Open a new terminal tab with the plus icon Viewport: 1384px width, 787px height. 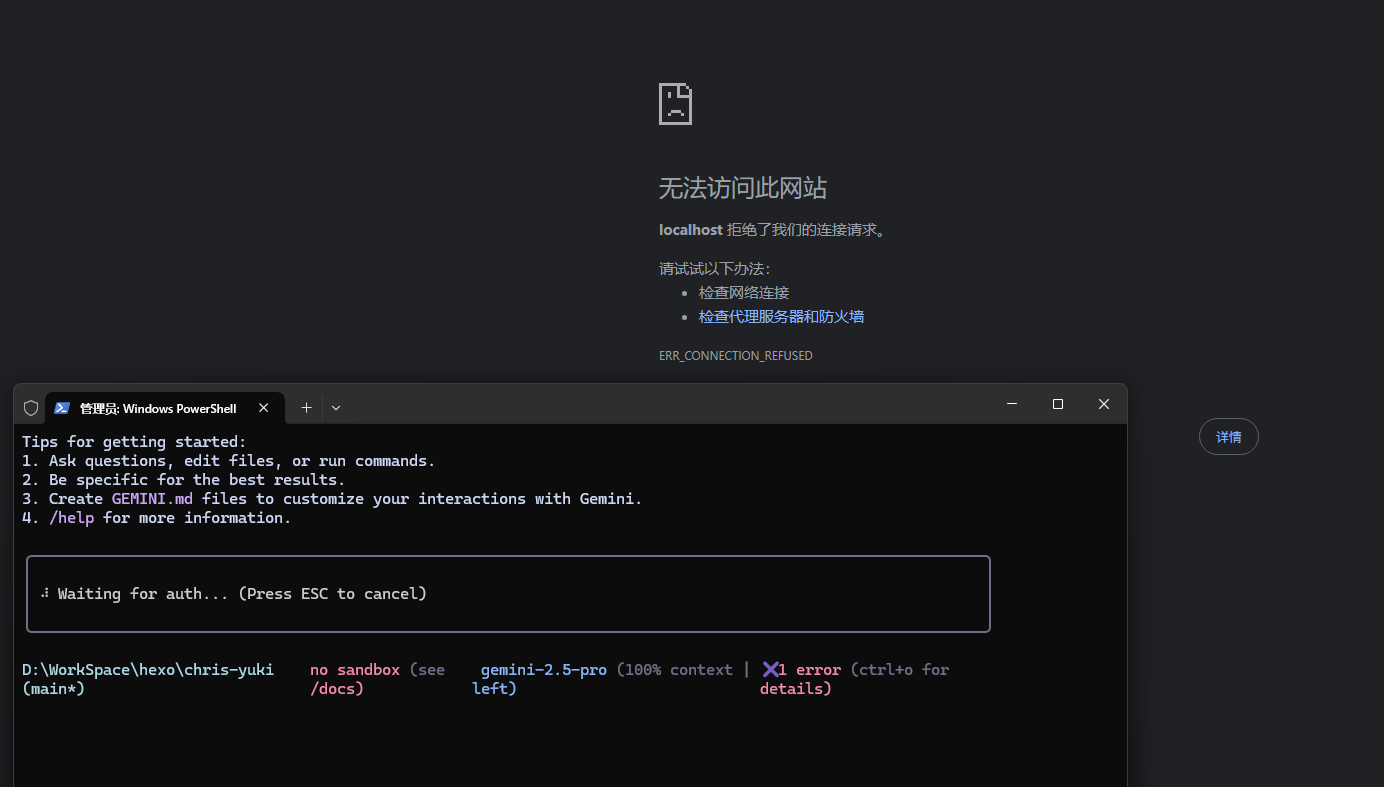[x=306, y=407]
